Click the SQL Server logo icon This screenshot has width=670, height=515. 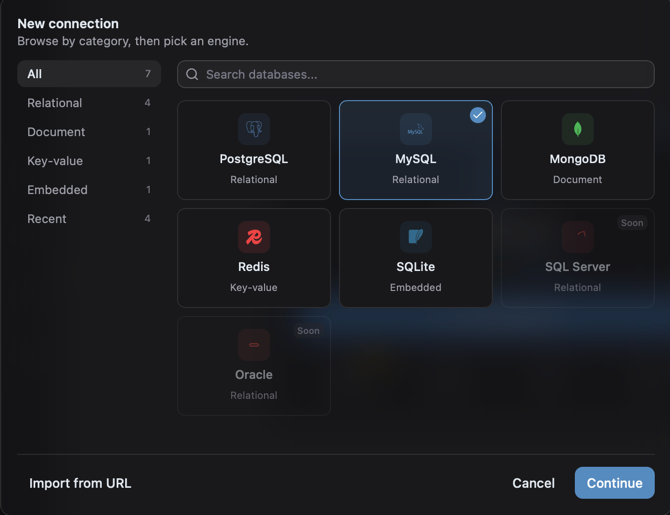(x=578, y=237)
